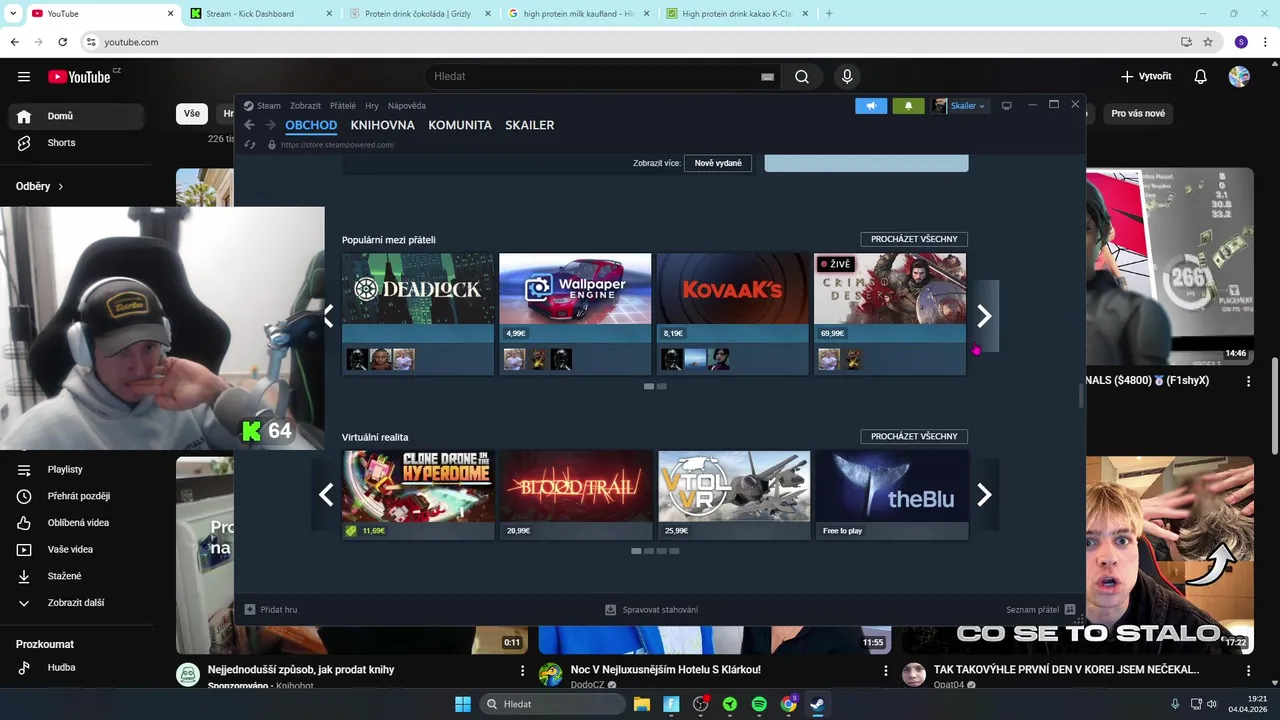
Task: Open Domů in YouTube sidebar
Action: (76, 116)
